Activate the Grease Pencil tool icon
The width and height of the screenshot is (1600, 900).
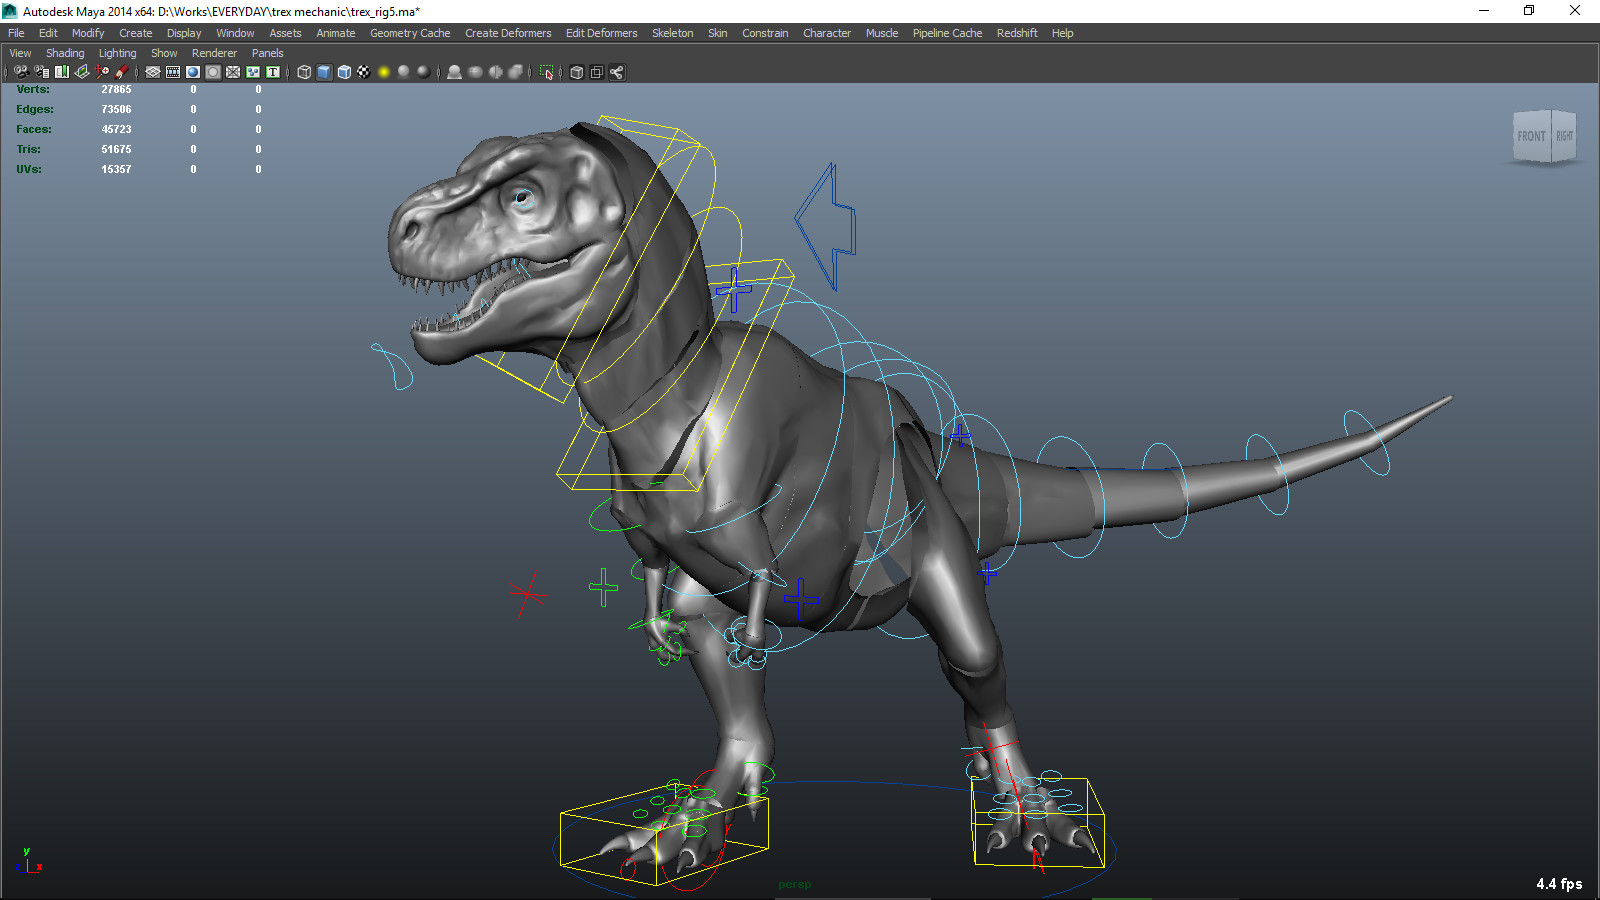122,72
